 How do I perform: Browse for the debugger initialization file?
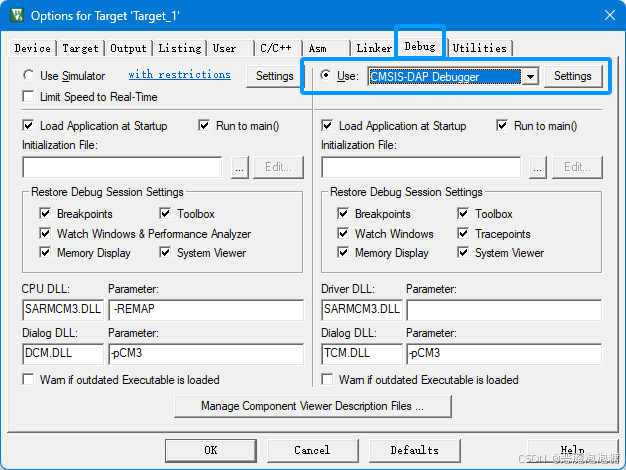[x=538, y=167]
